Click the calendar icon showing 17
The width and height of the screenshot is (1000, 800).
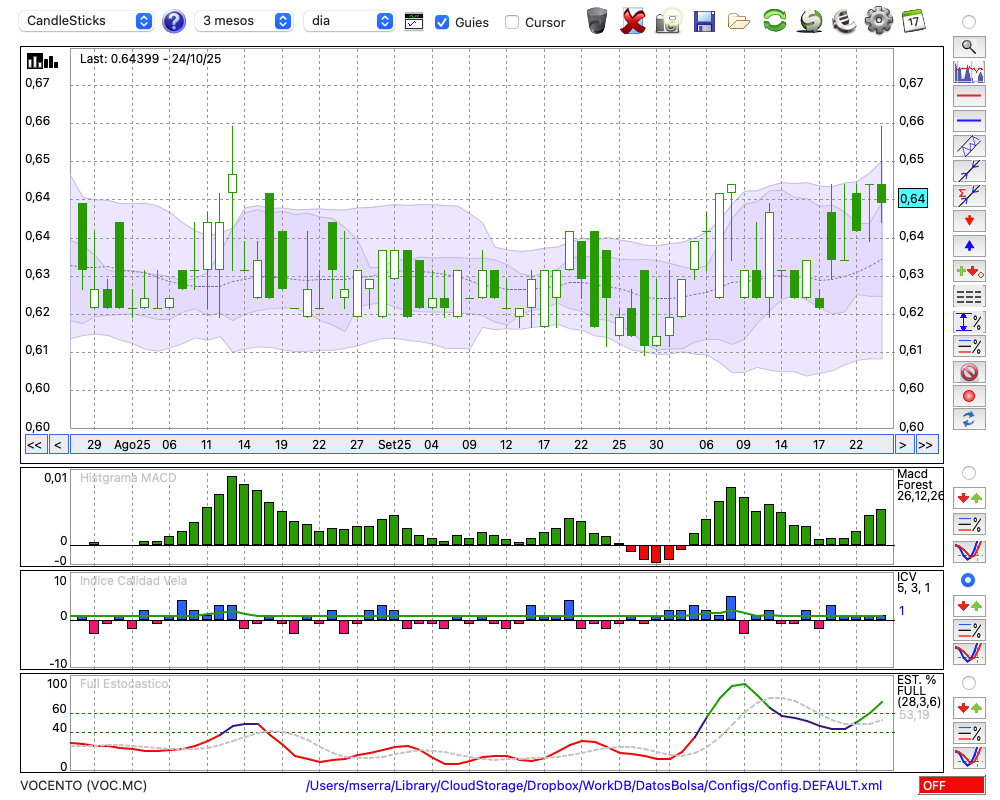(912, 20)
